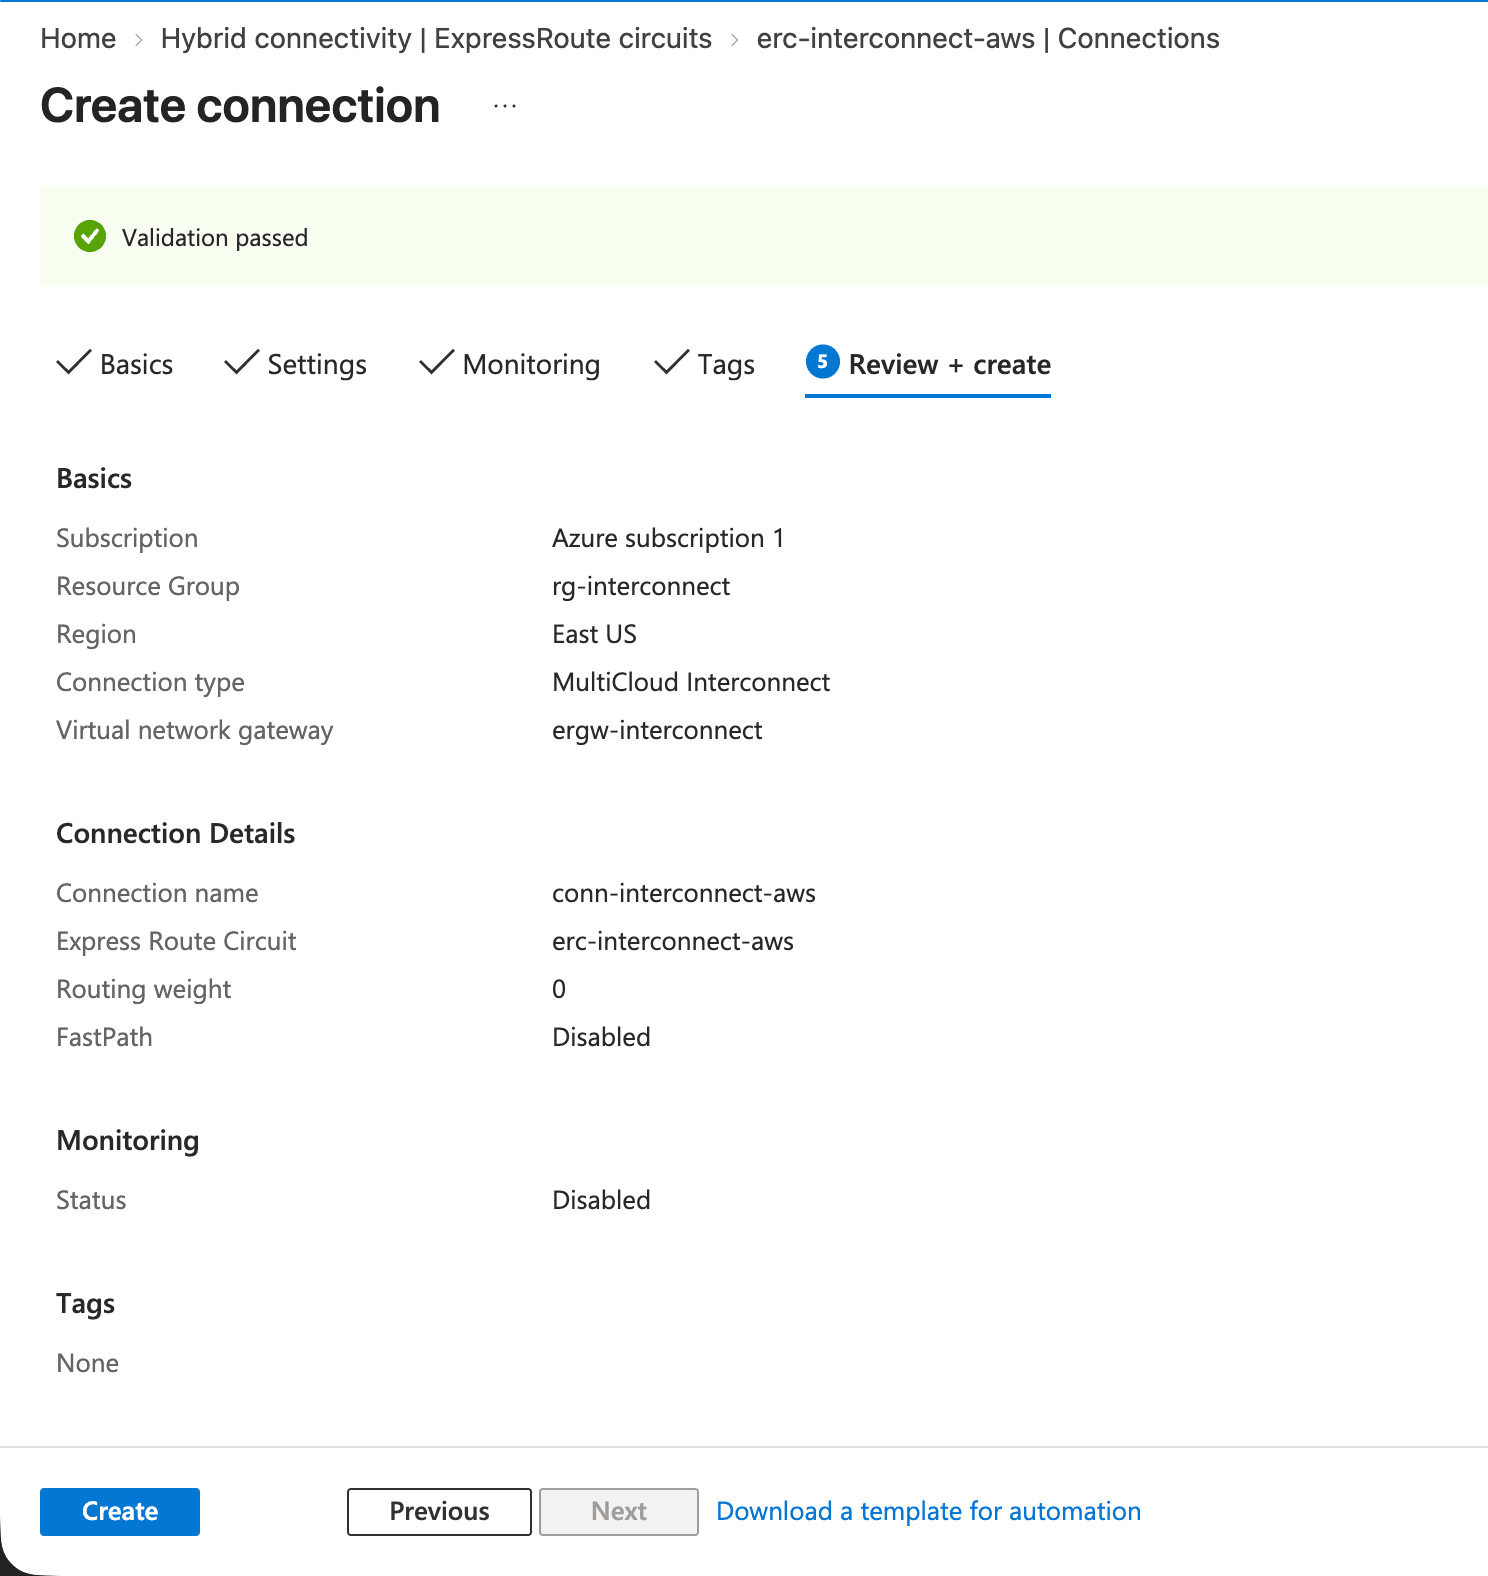Click the Monitoring section heading
Screen dimensions: 1488x1576
tap(128, 1140)
